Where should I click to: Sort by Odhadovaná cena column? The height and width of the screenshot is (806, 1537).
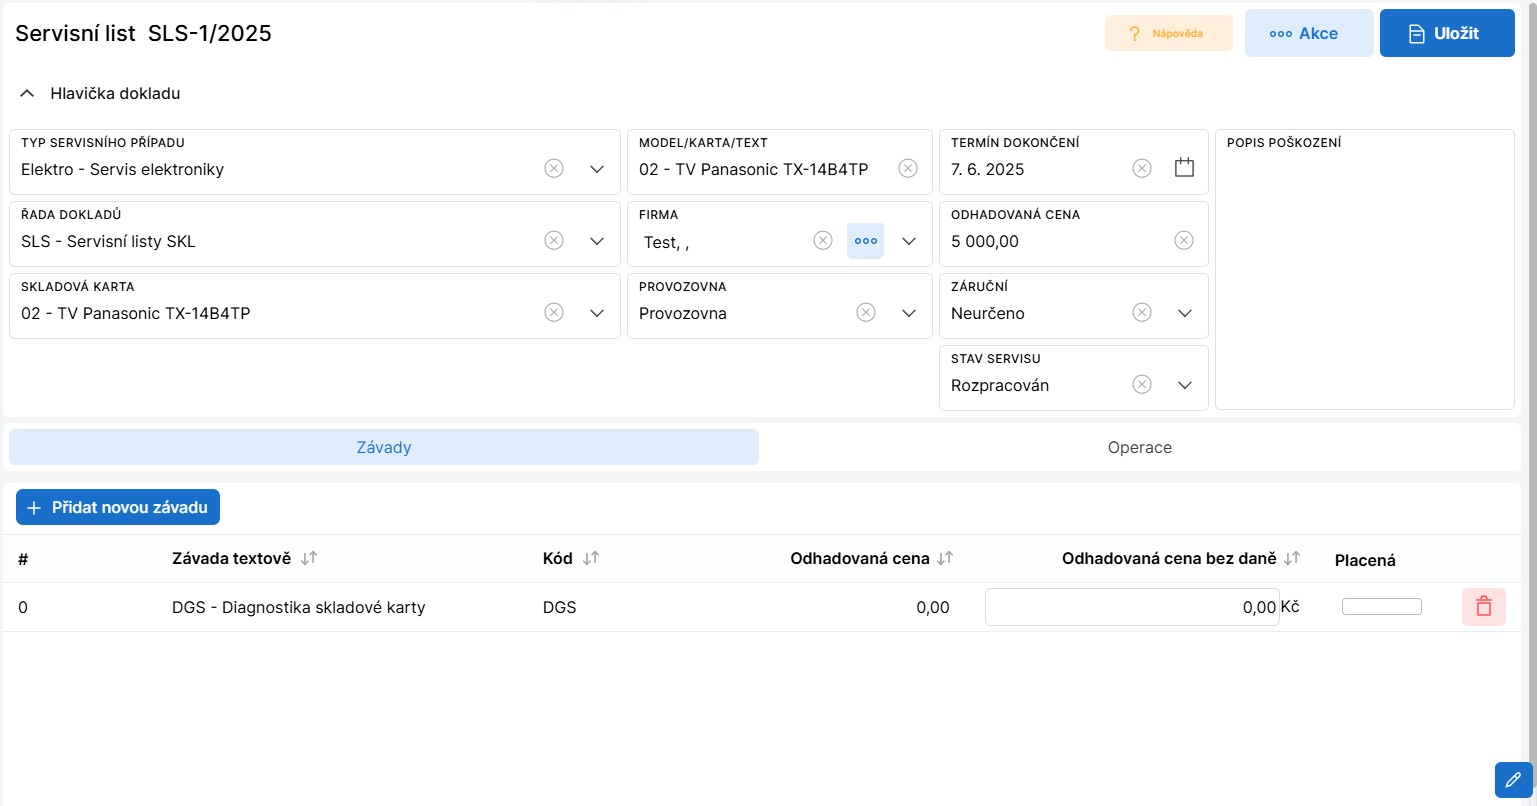tap(945, 558)
